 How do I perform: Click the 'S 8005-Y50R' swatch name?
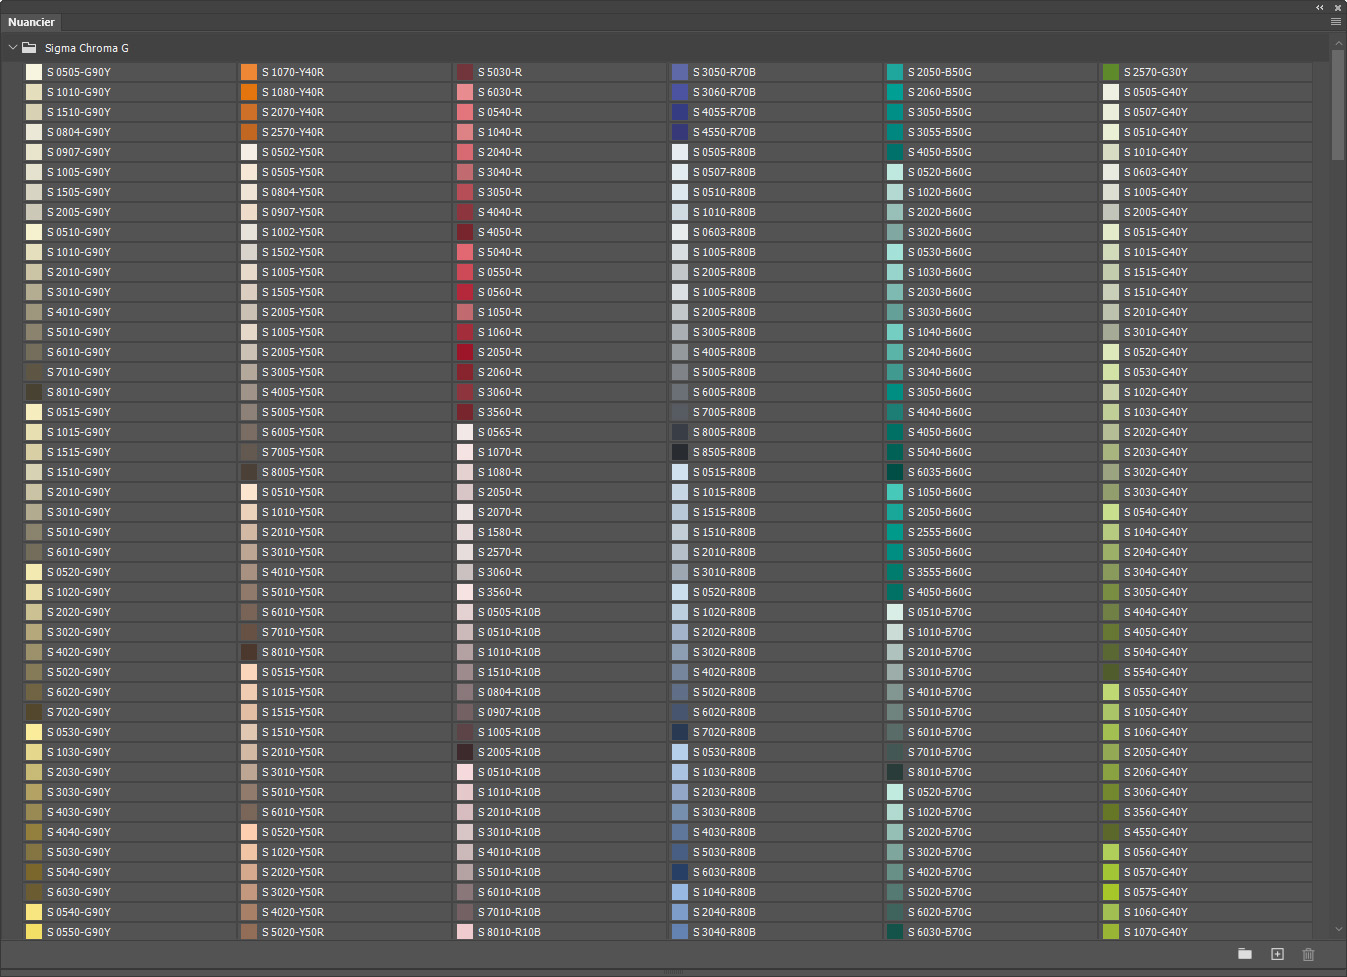(x=293, y=472)
